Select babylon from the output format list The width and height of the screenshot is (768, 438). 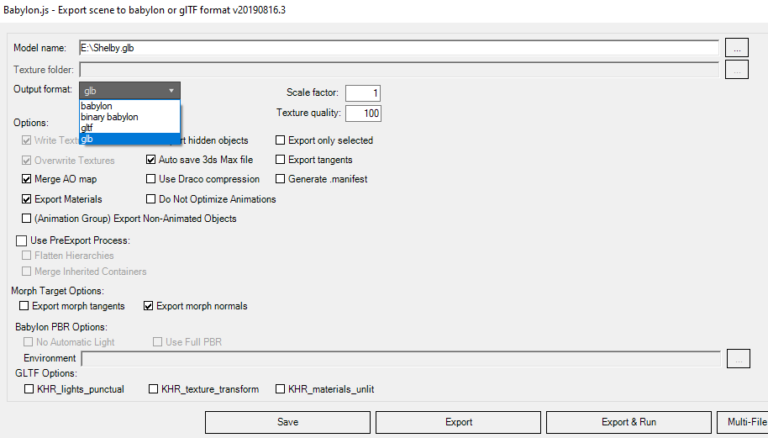[130, 106]
